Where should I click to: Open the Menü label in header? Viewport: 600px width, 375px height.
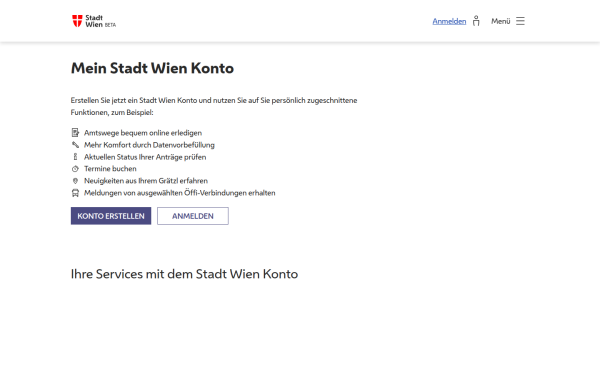(x=501, y=21)
